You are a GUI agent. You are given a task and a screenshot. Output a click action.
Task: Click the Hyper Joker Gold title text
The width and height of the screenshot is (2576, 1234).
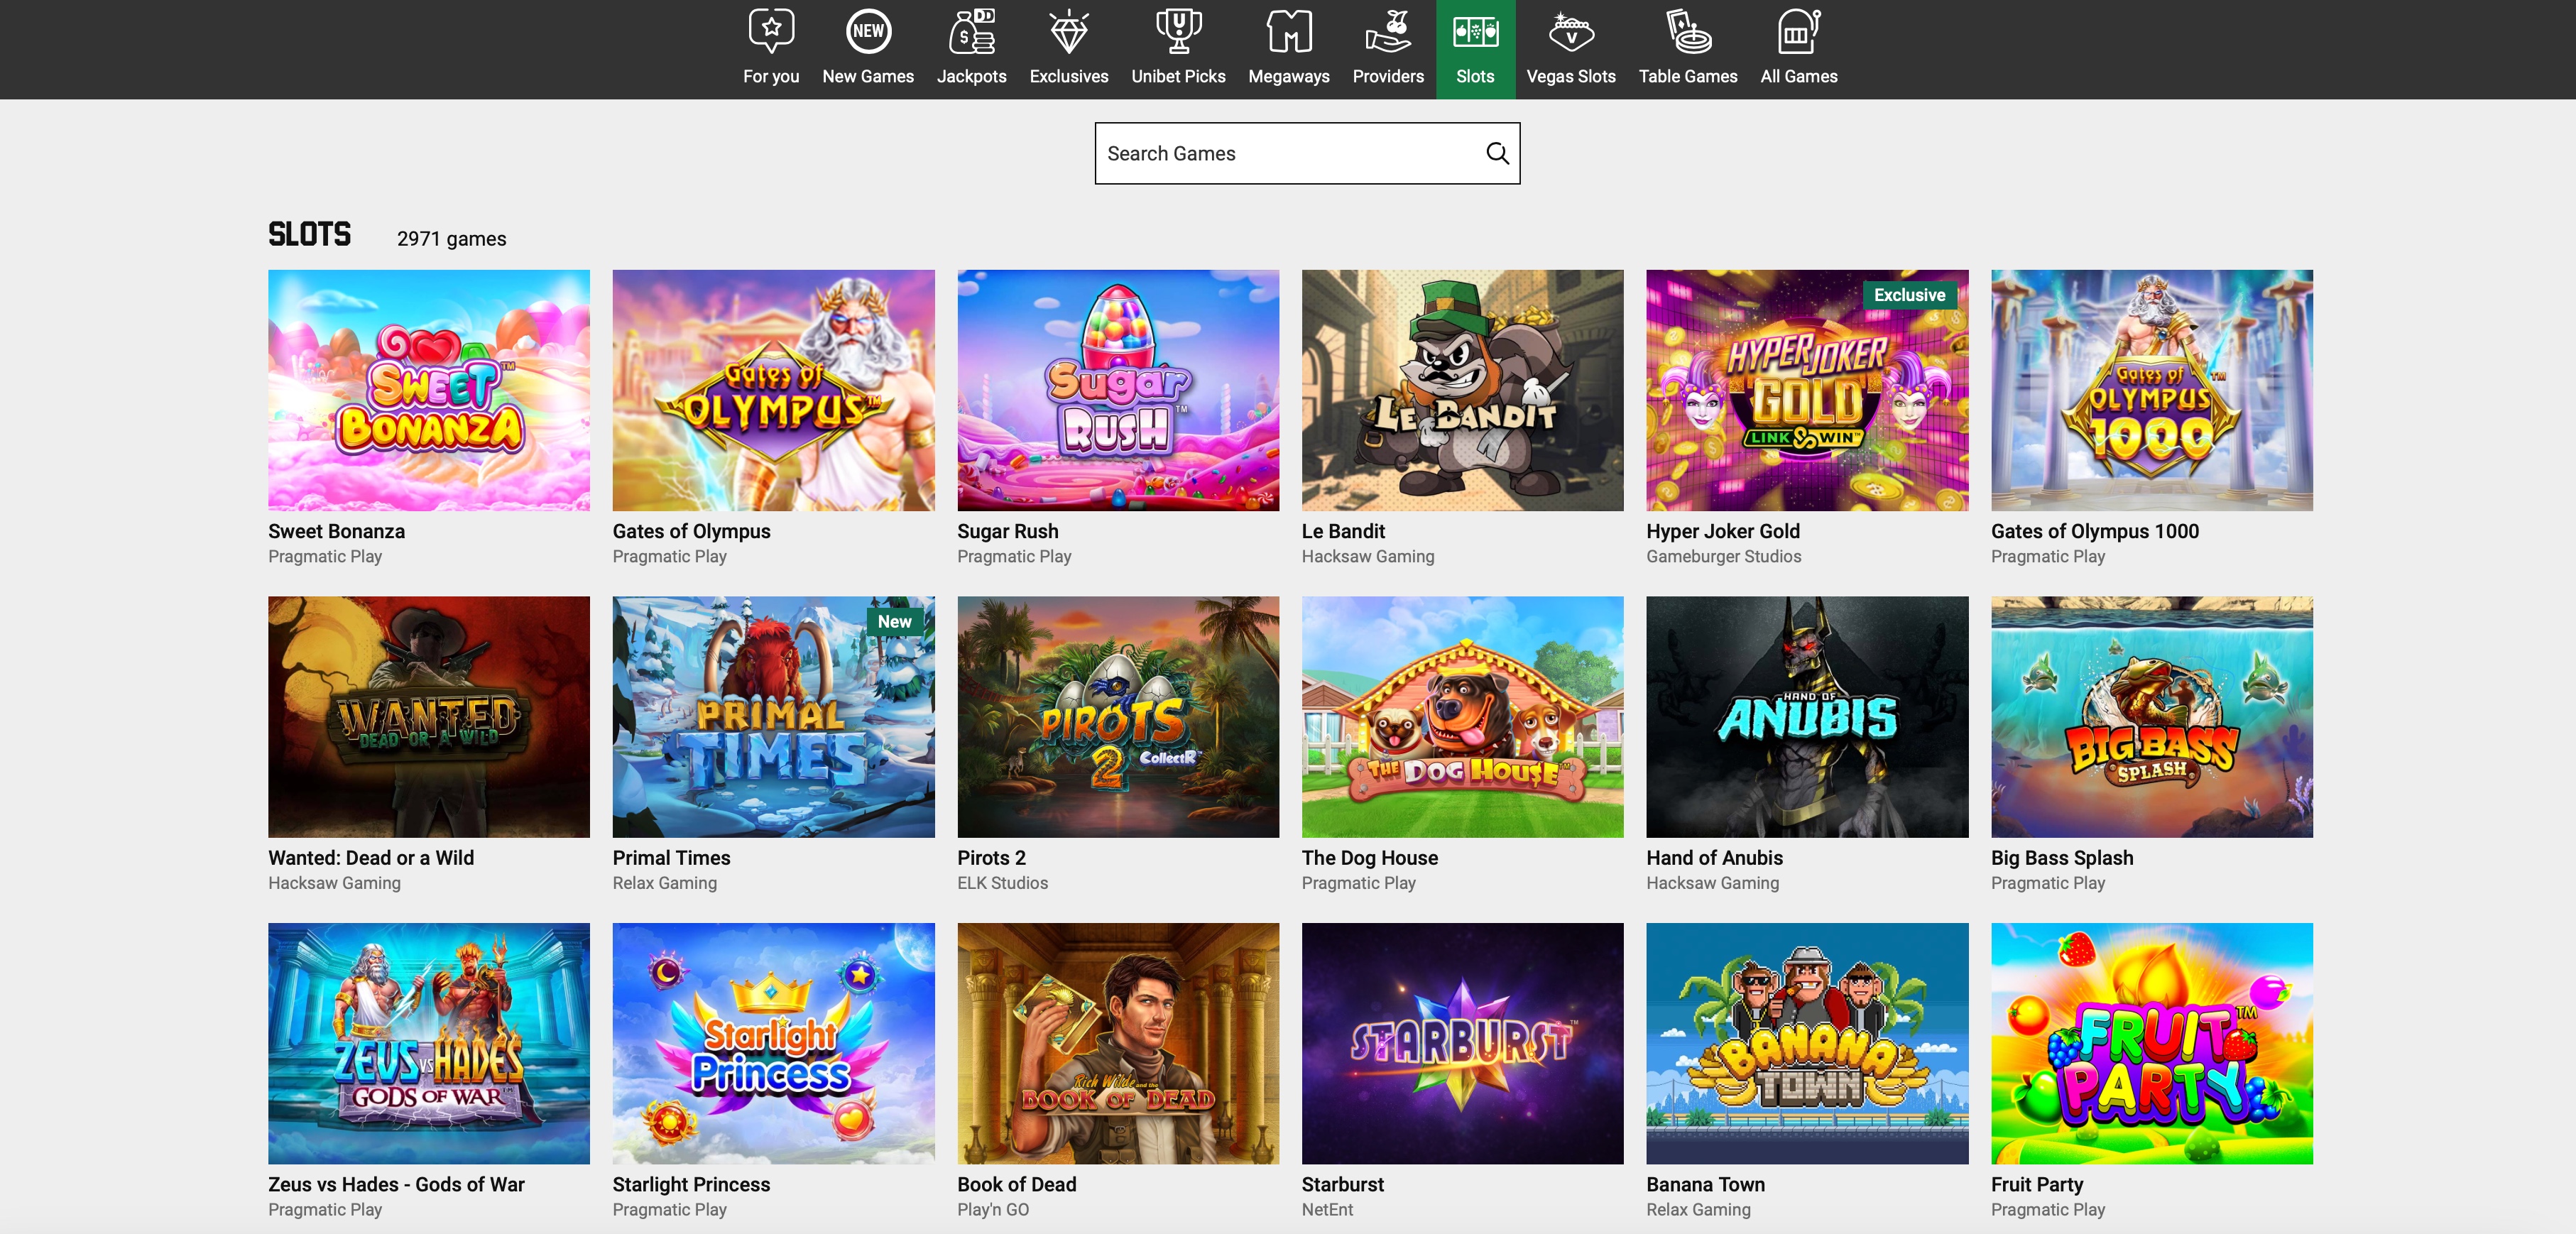pyautogui.click(x=1723, y=531)
